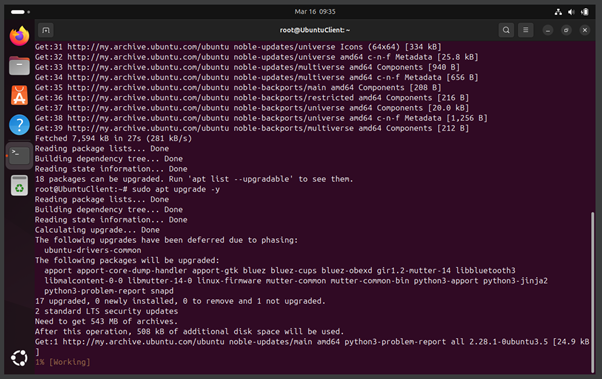Screen dimensions: 602x379
Task: Click 'Need to get 543 MB of archives' line
Action: 106,321
